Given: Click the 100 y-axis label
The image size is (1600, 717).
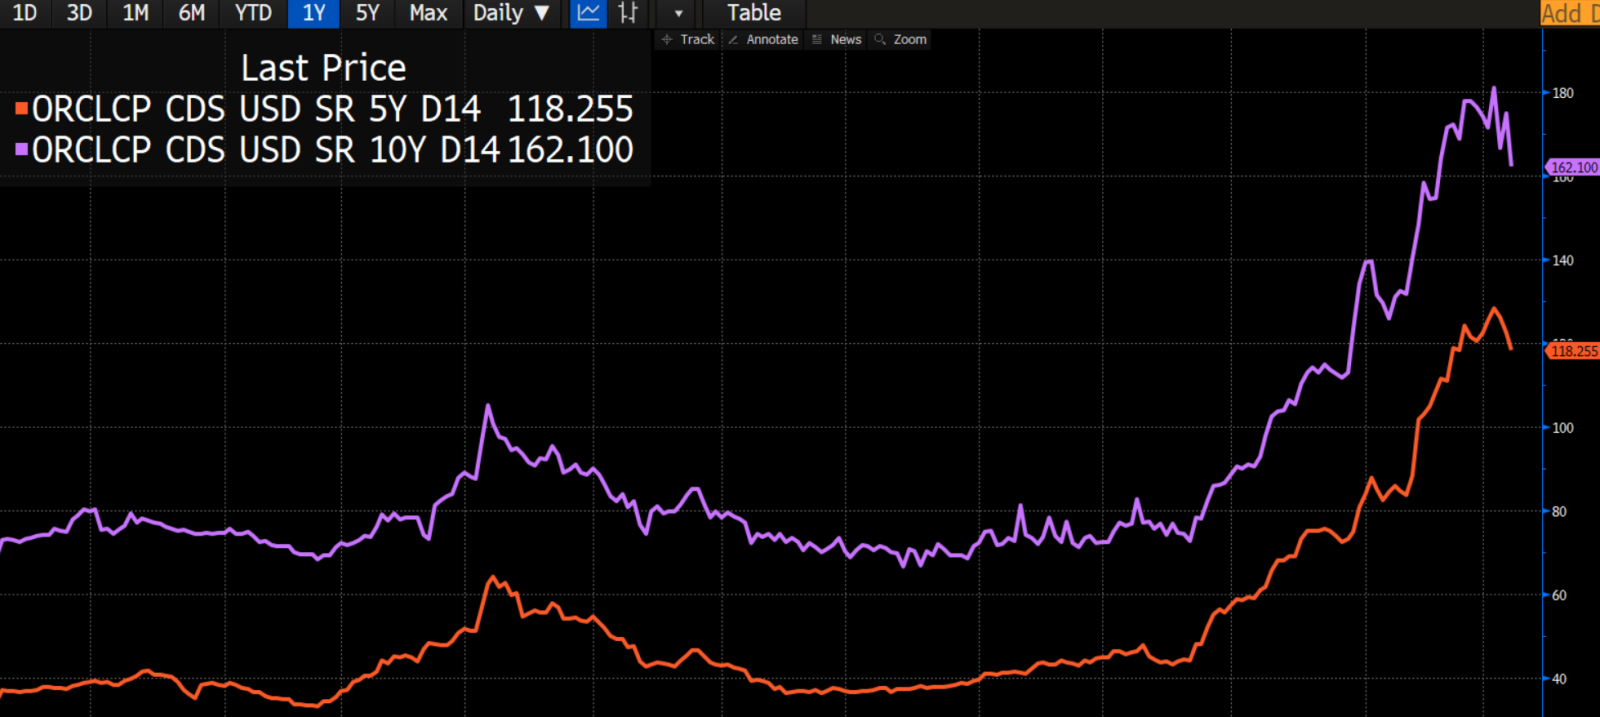Looking at the screenshot, I should click(1562, 428).
